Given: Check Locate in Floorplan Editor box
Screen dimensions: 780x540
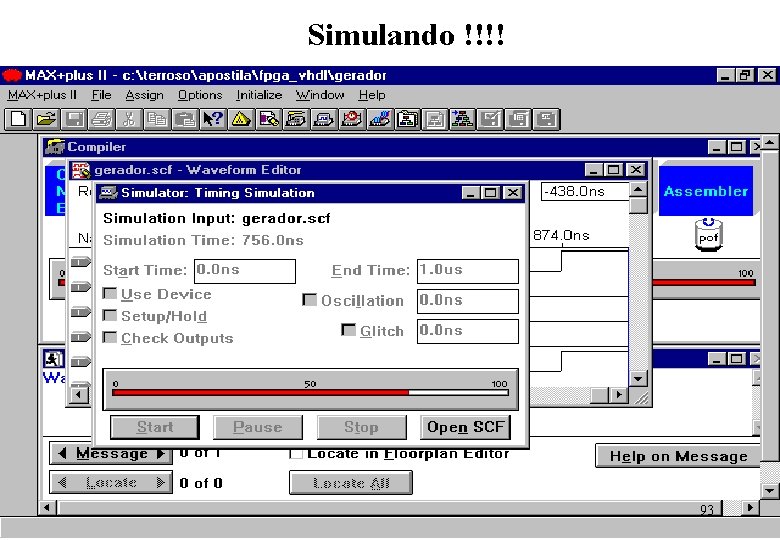Looking at the screenshot, I should pyautogui.click(x=296, y=453).
